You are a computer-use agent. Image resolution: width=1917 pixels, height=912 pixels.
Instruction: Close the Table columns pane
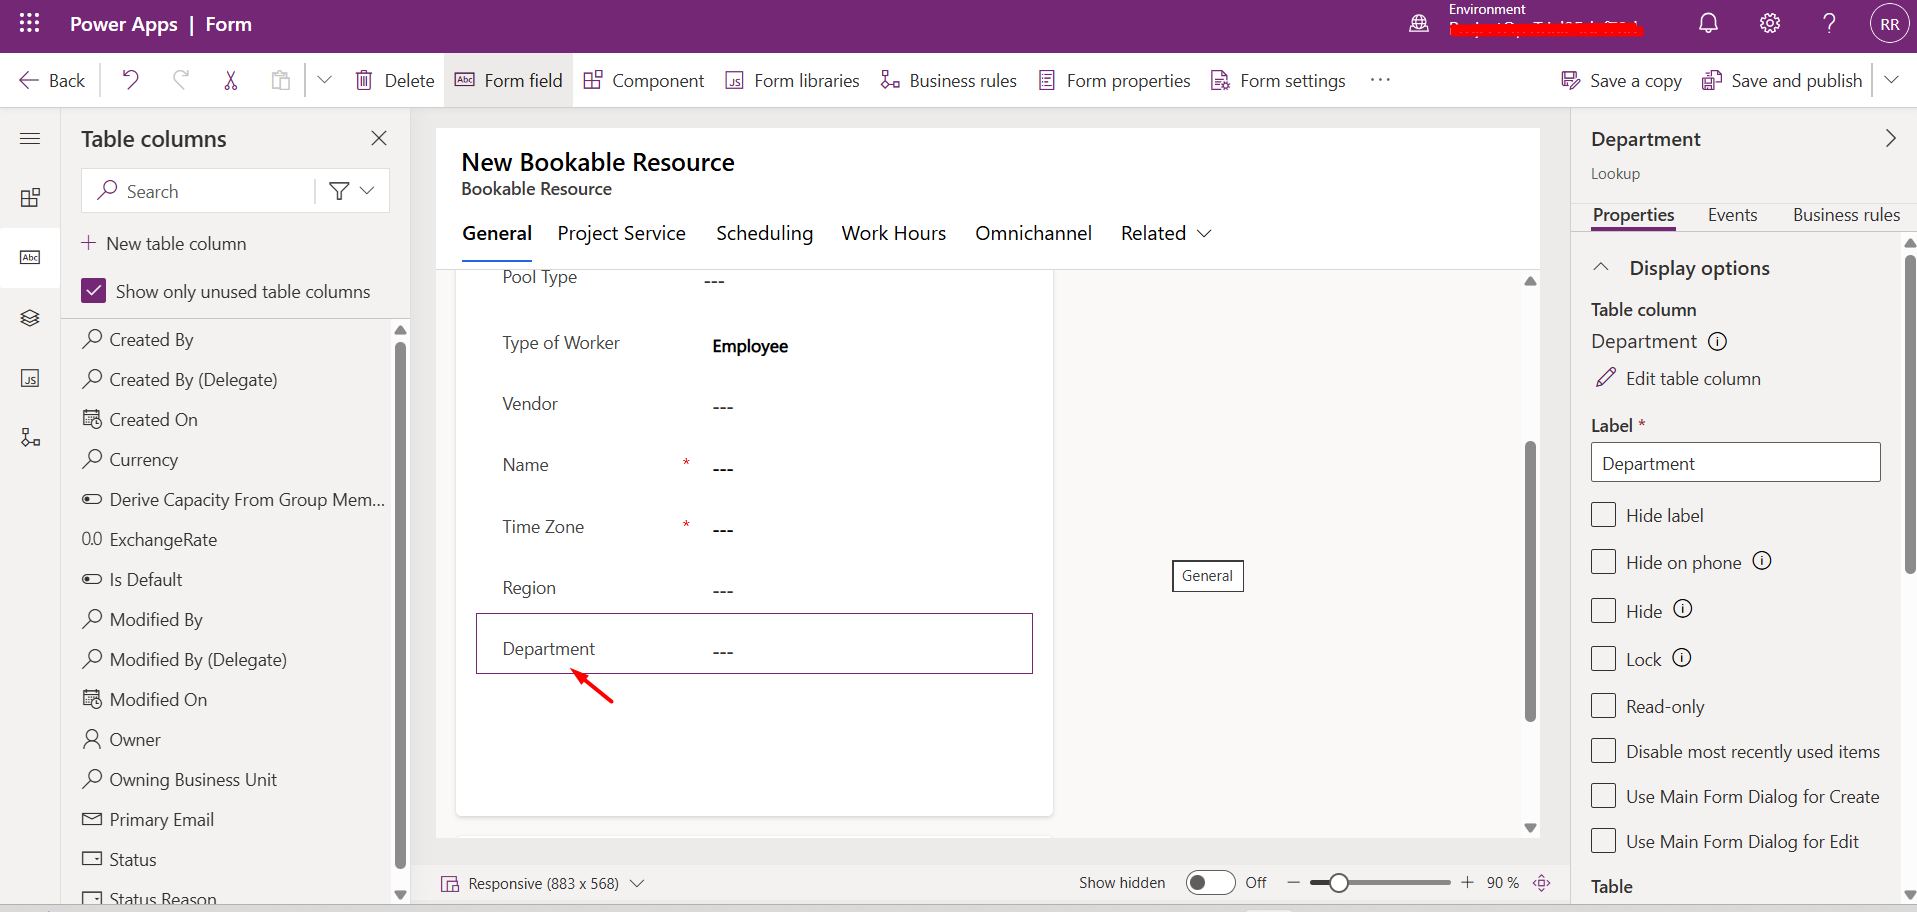tap(379, 139)
